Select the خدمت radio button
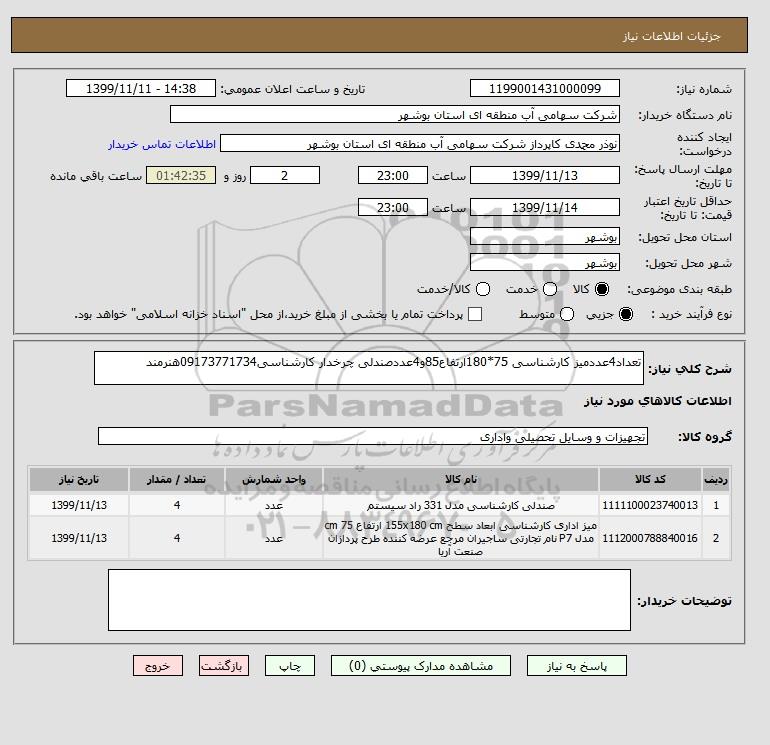 pyautogui.click(x=550, y=289)
